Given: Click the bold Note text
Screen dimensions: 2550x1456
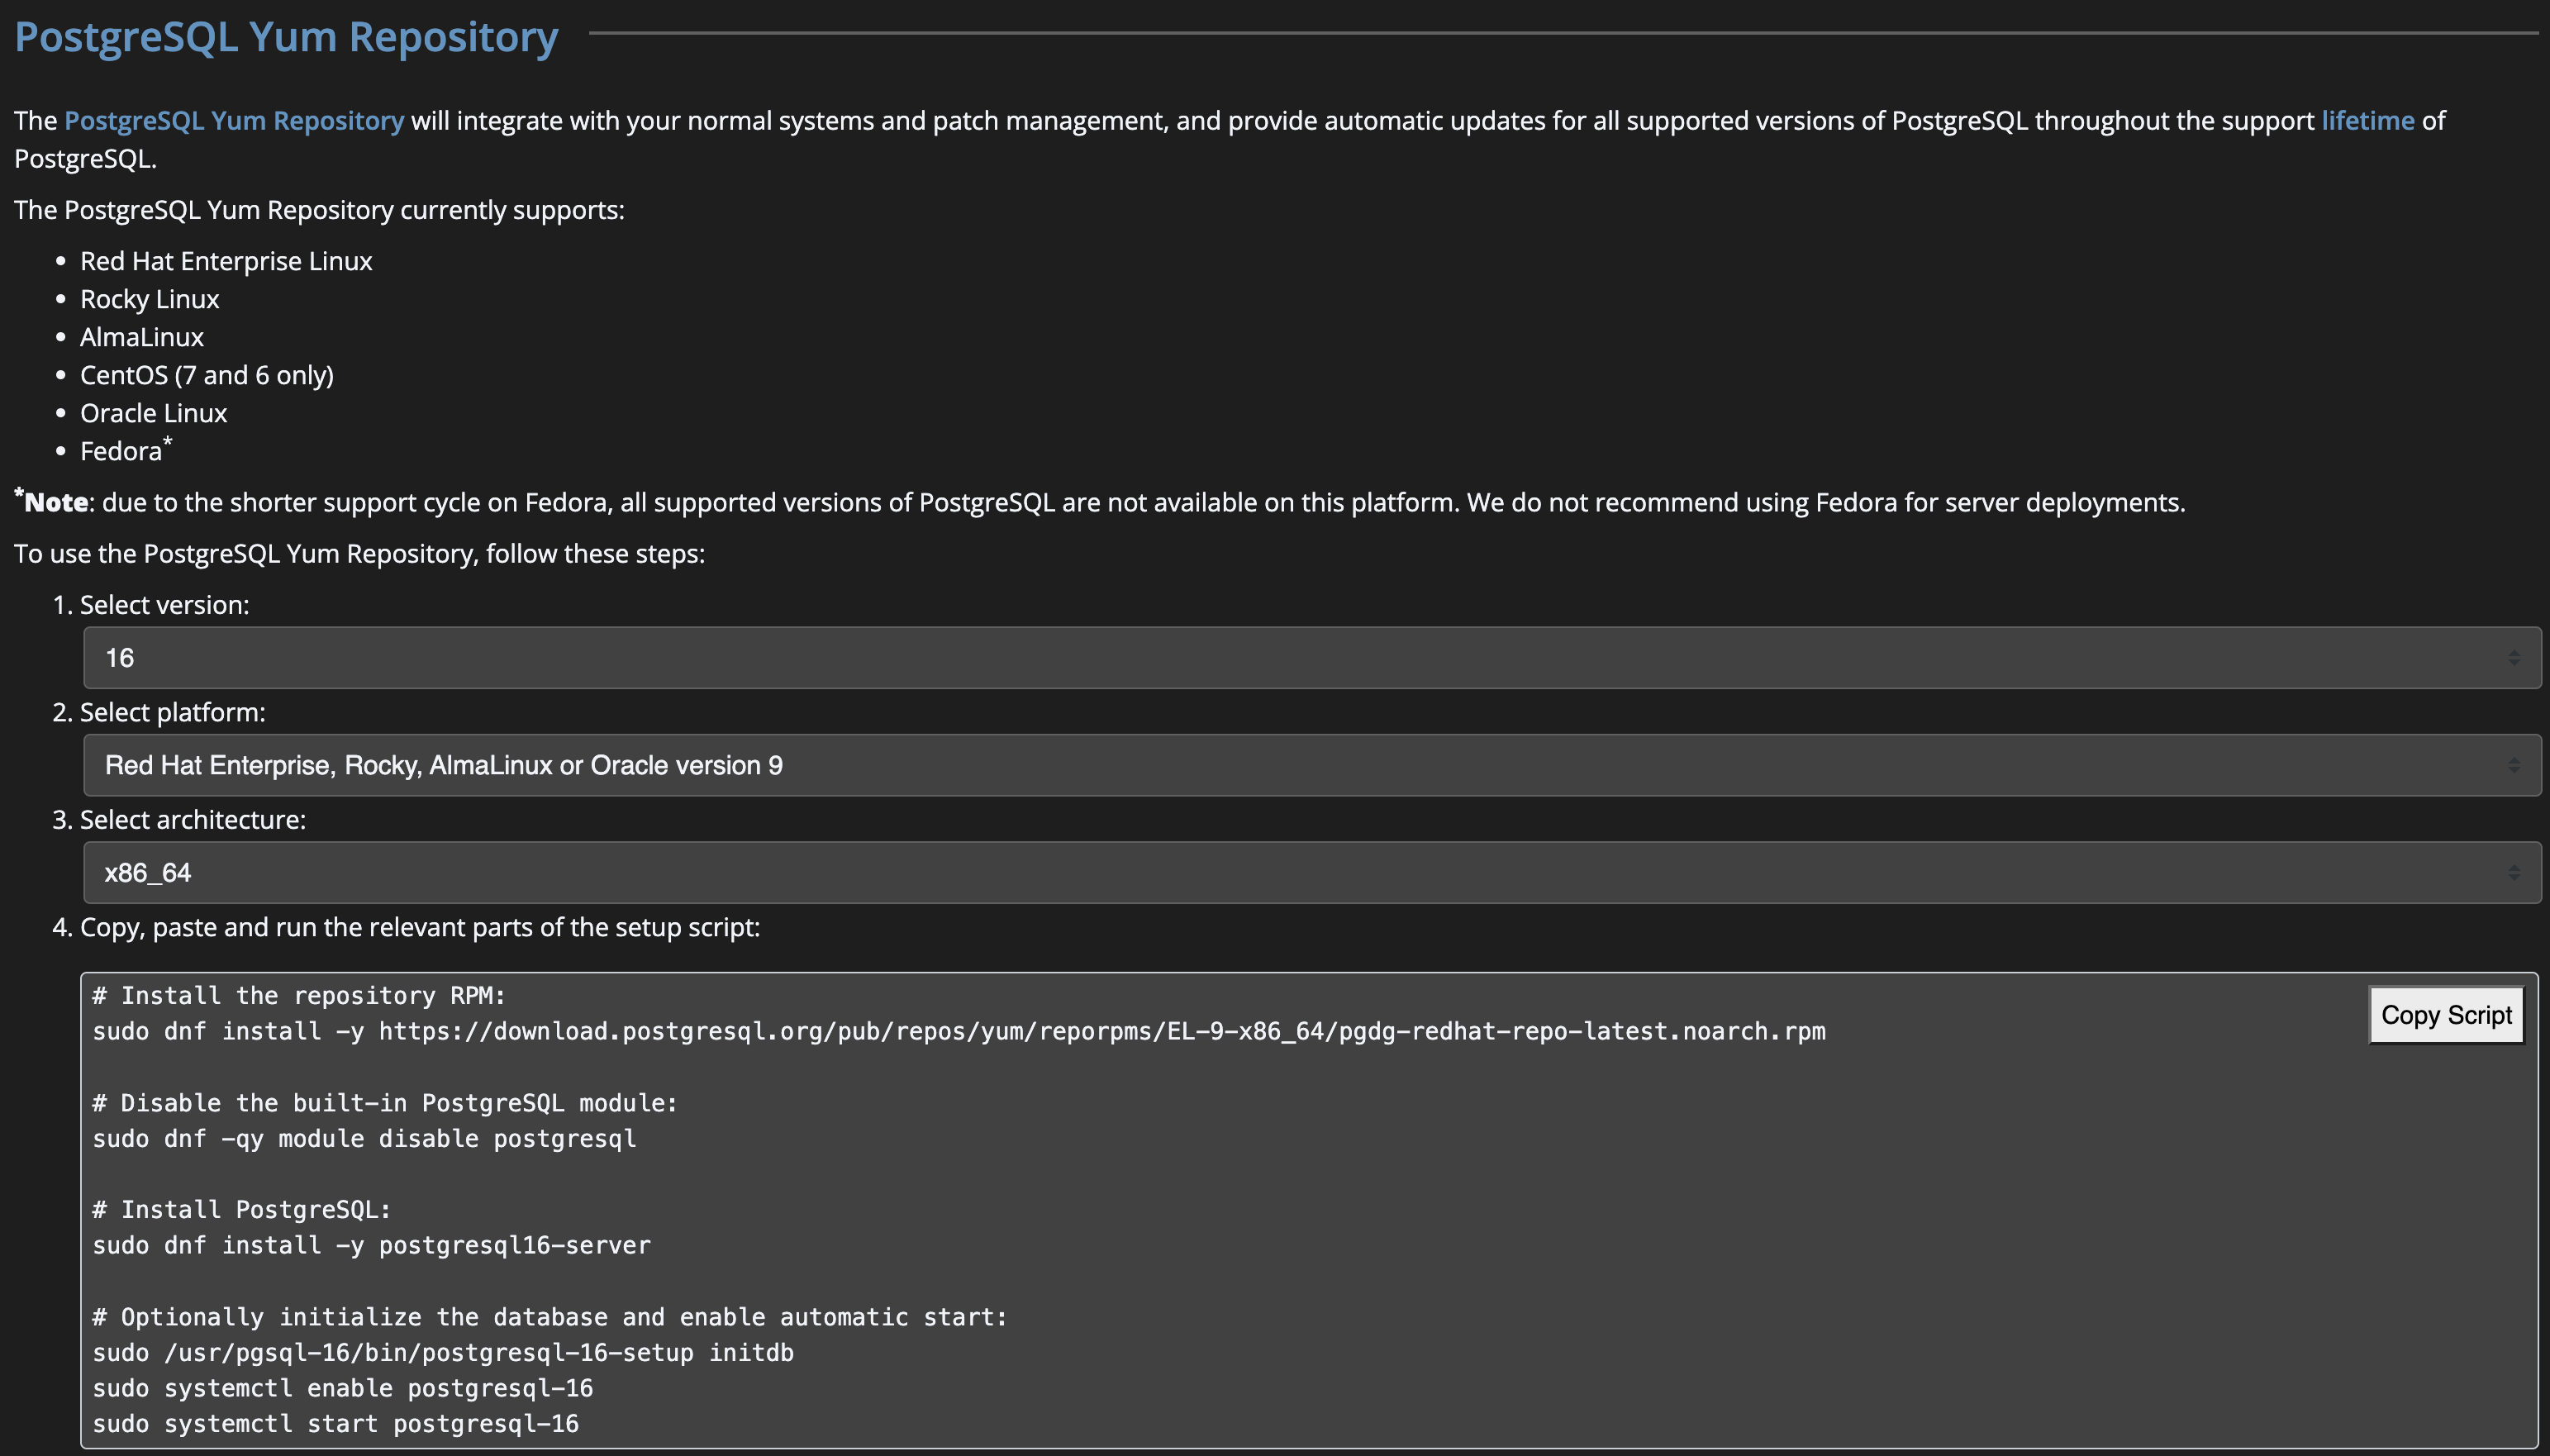Looking at the screenshot, I should (55, 502).
